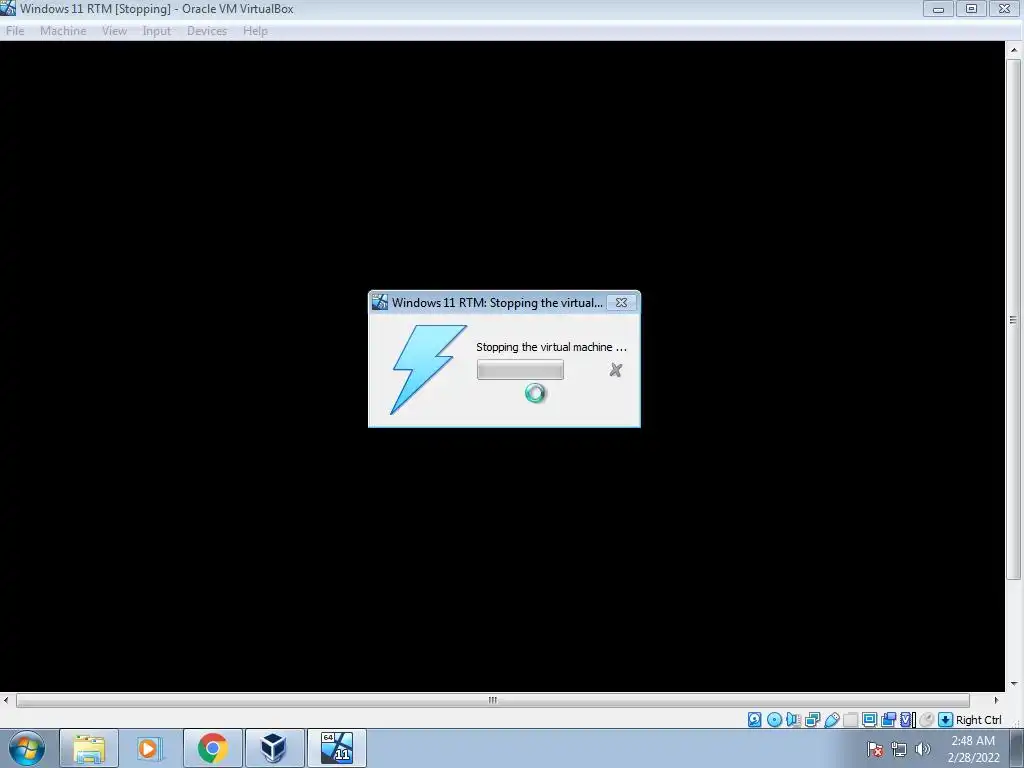Open VirtualBox Manager from the taskbar
The height and width of the screenshot is (768, 1024).
click(x=274, y=748)
